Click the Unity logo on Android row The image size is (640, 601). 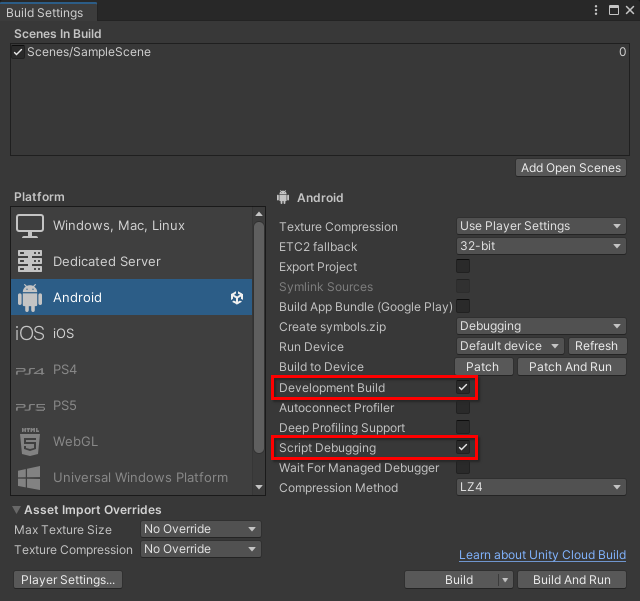pyautogui.click(x=237, y=298)
